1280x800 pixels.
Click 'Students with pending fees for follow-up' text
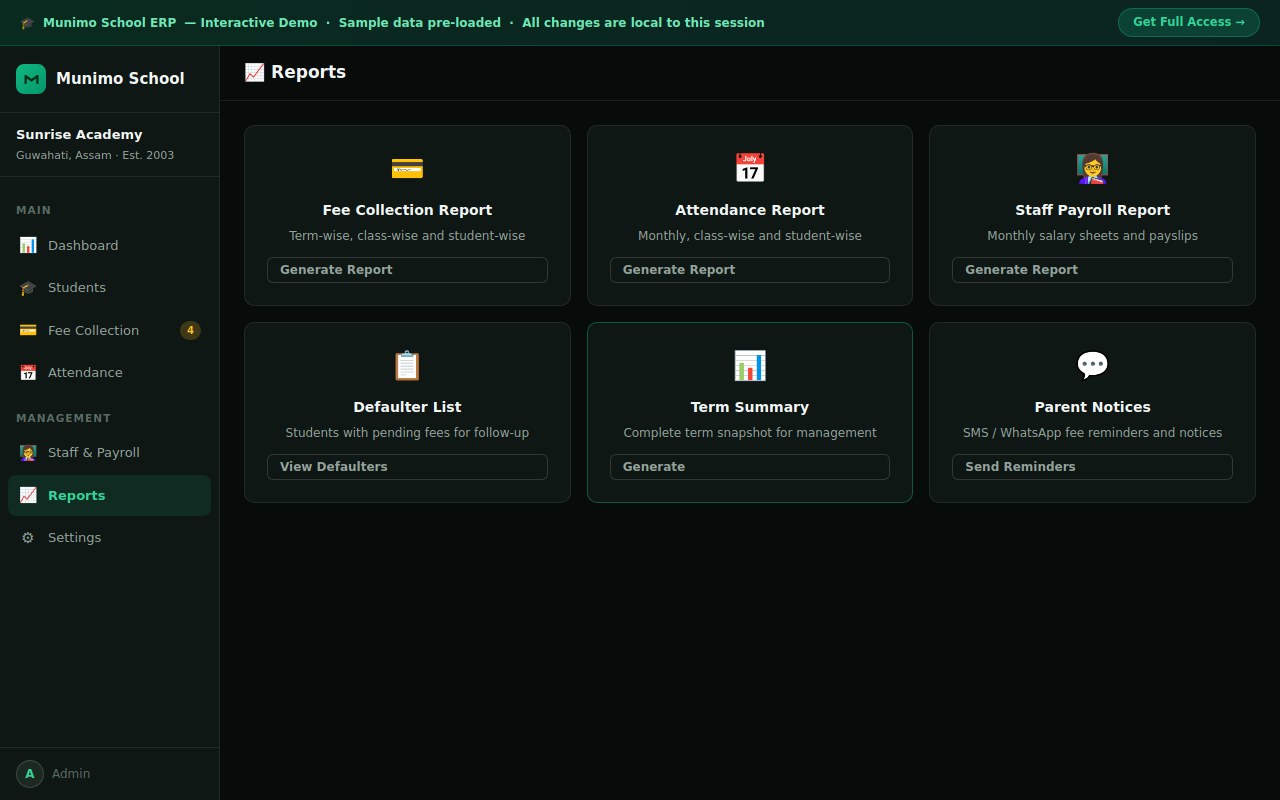407,433
